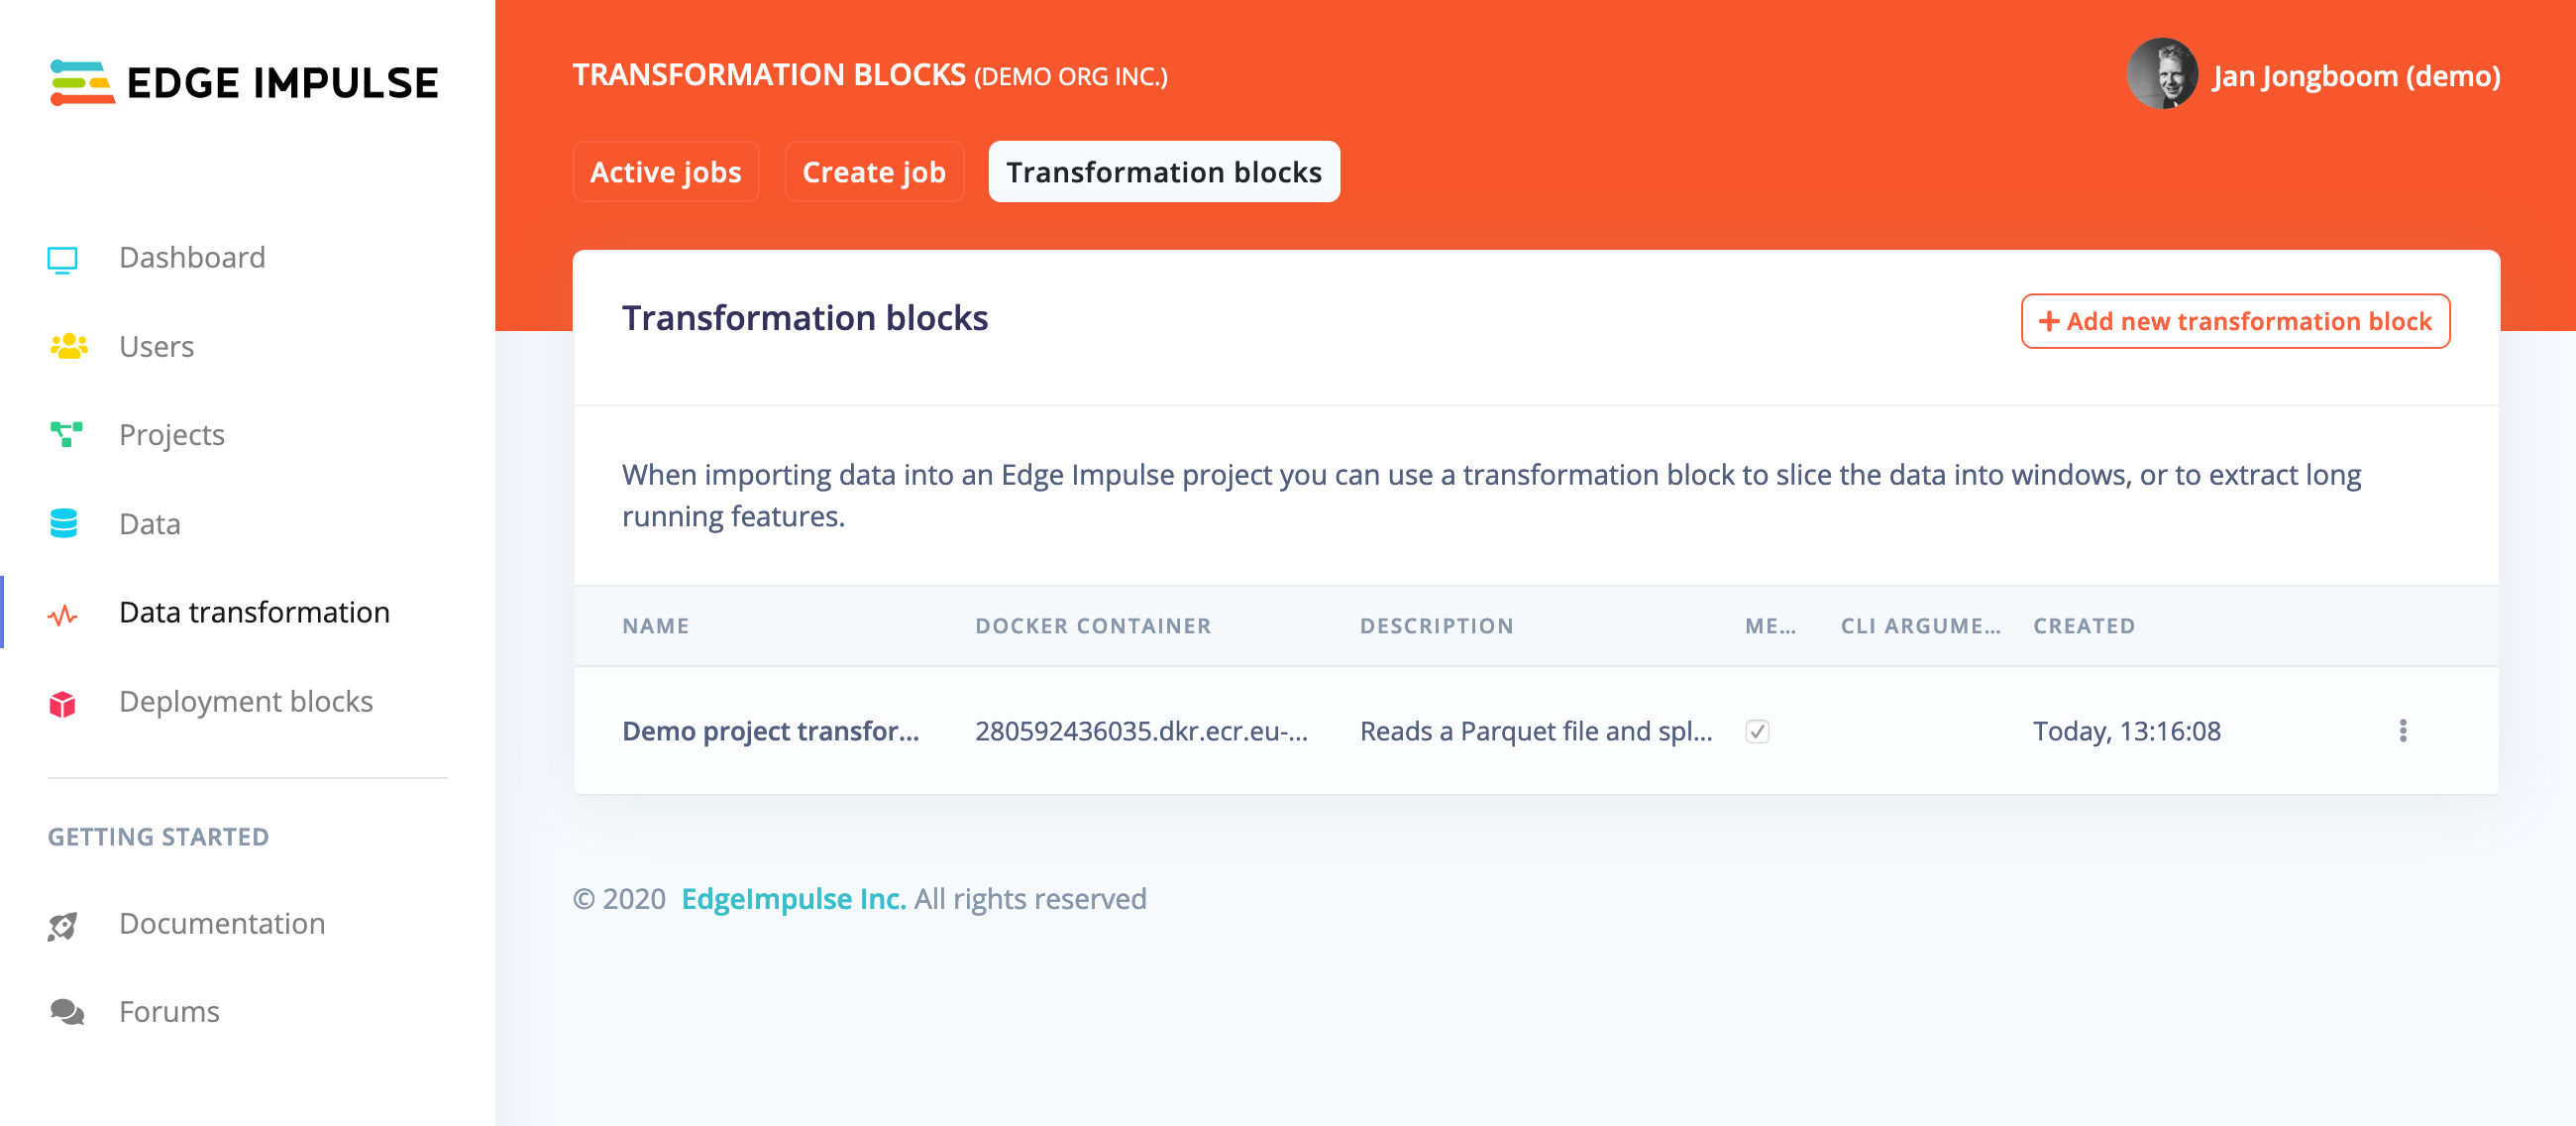Switch to the Active jobs tab
The height and width of the screenshot is (1126, 2576).
click(x=666, y=172)
